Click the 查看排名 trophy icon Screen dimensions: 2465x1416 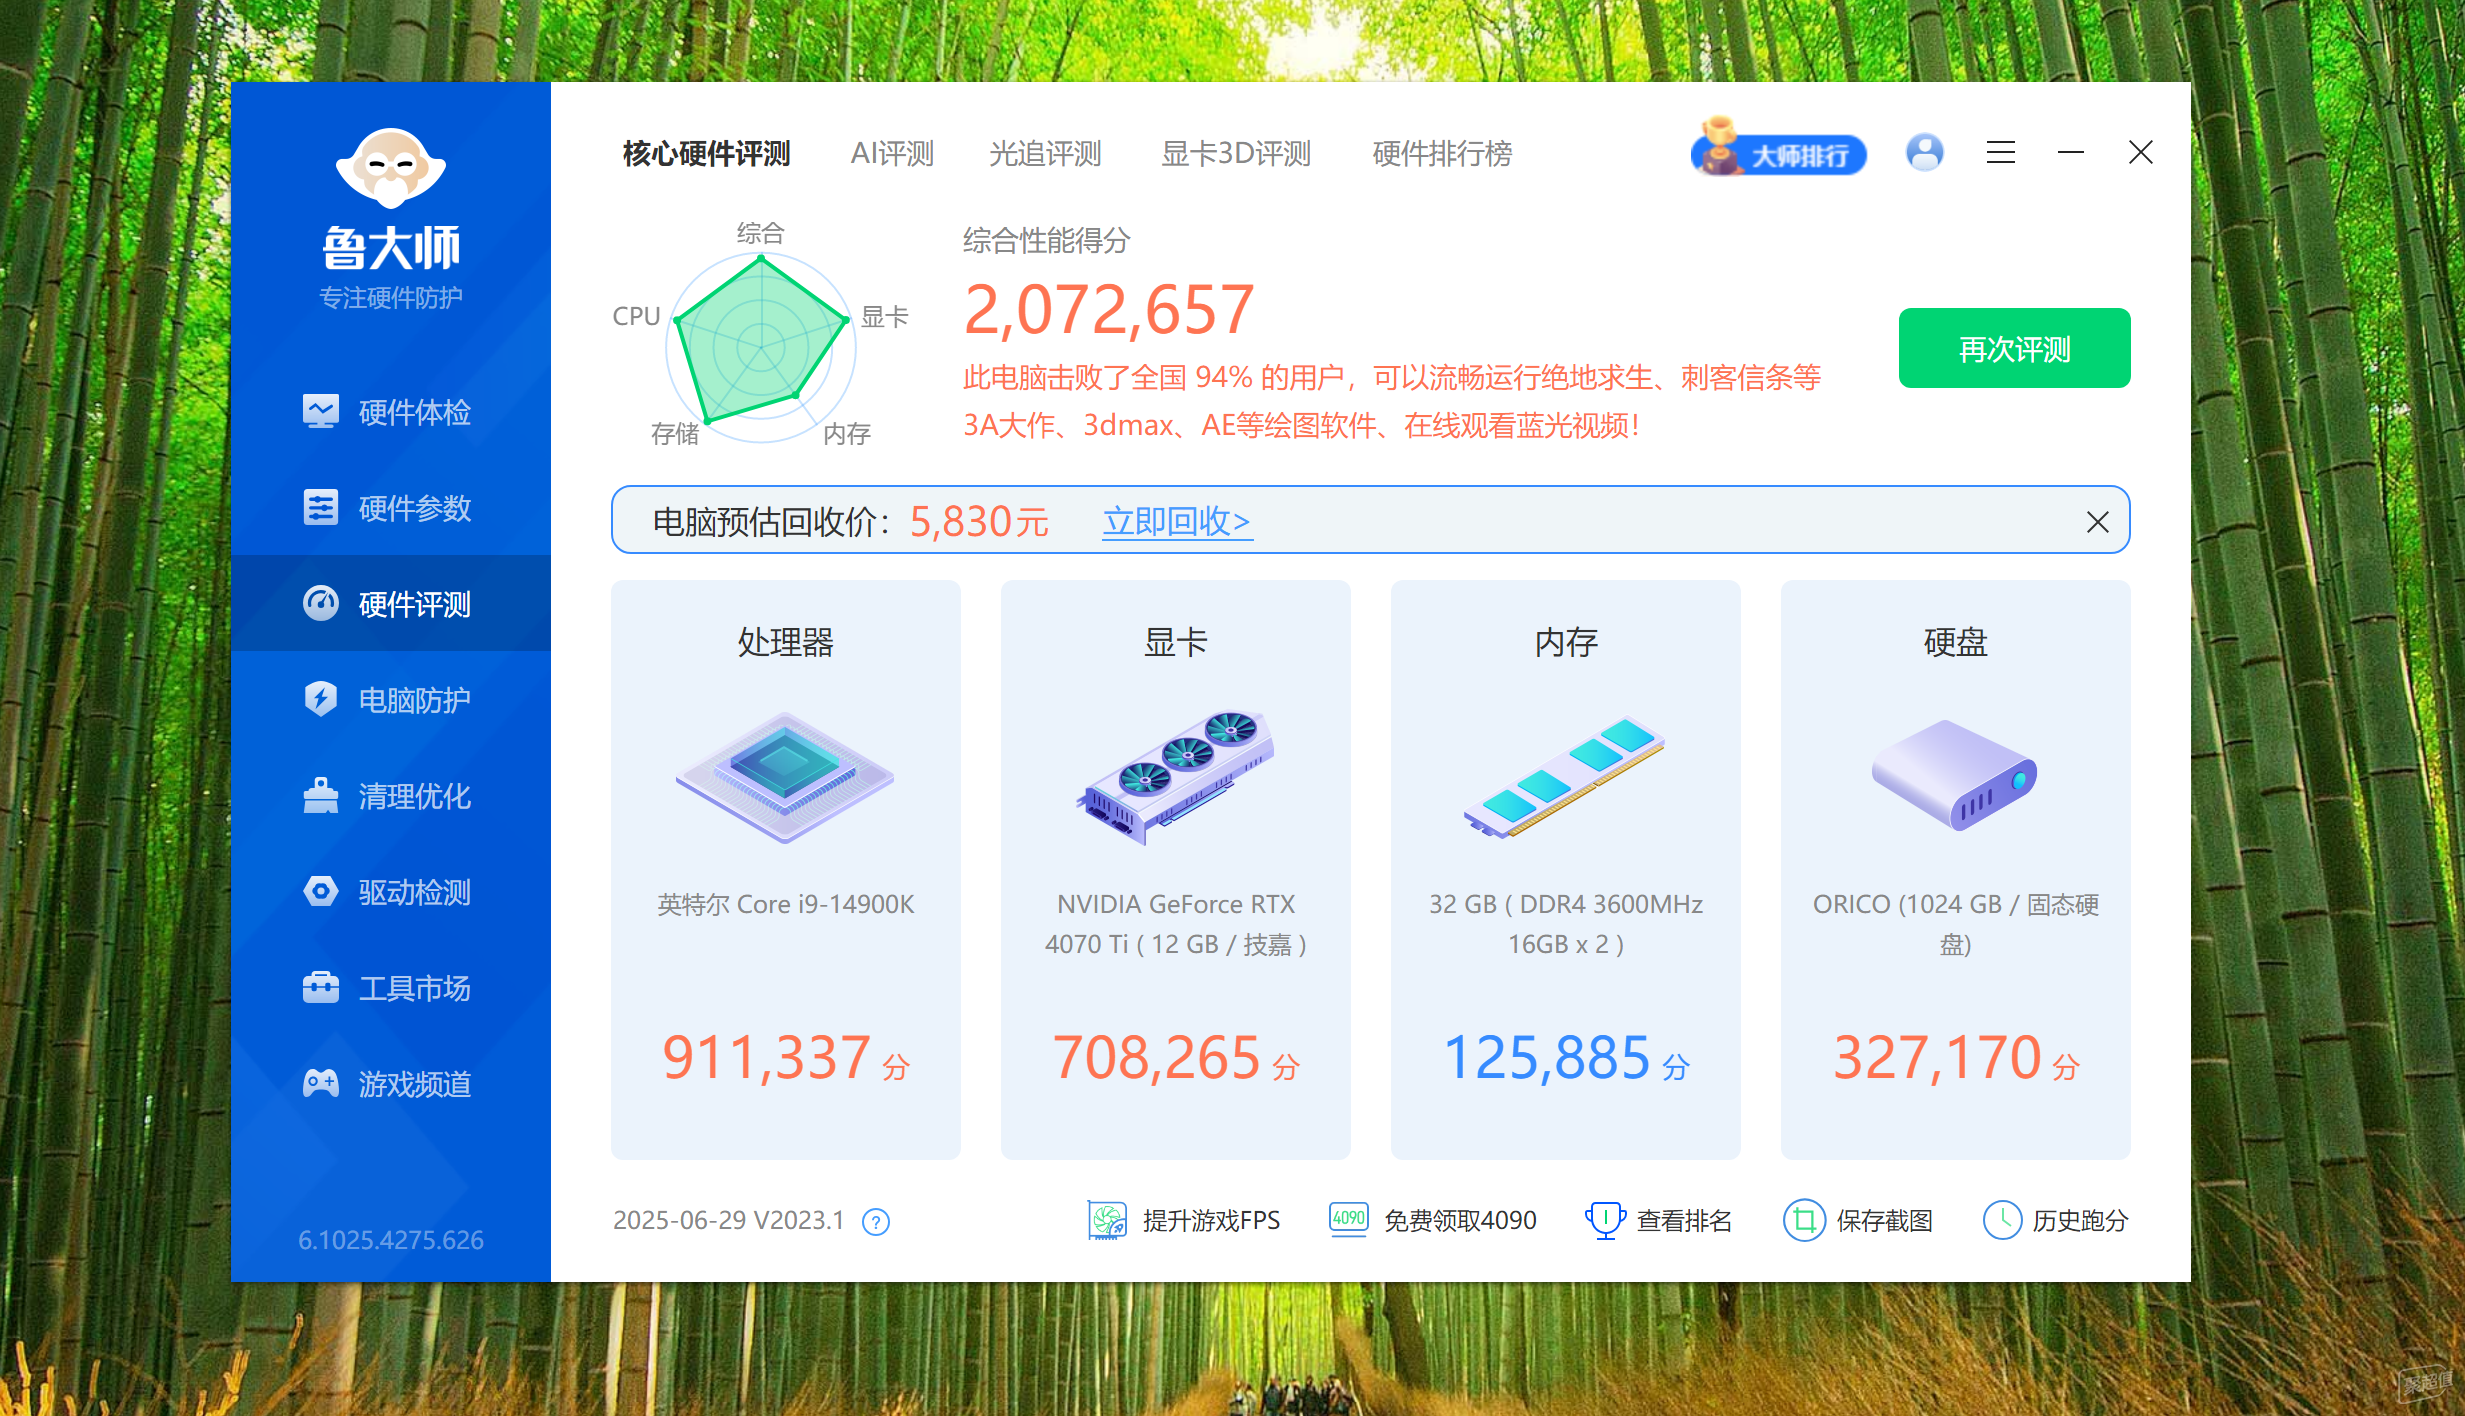[x=1605, y=1220]
